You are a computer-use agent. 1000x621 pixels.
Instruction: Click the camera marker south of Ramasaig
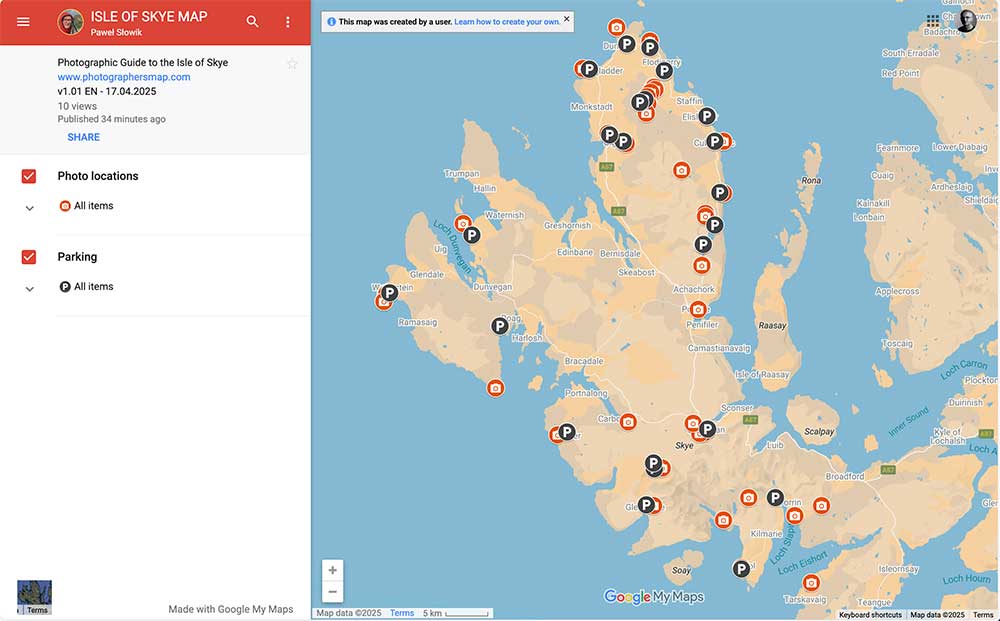tap(496, 388)
